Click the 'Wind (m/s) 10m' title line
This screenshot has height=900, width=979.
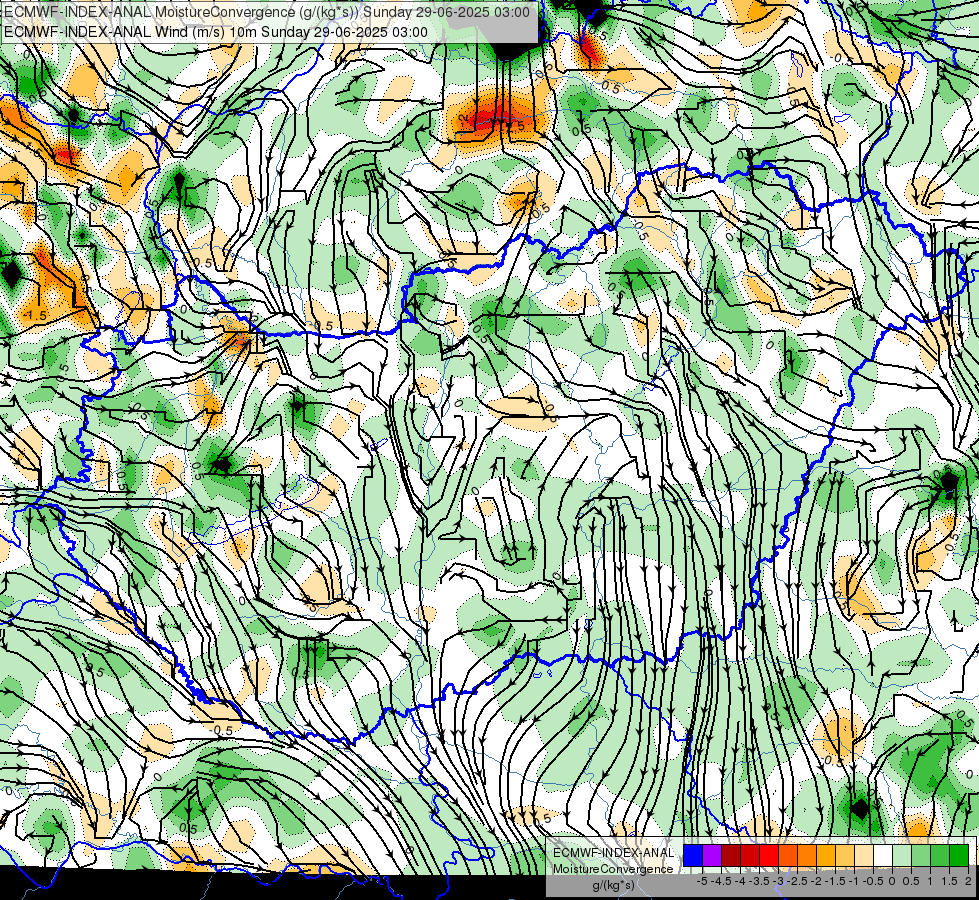pyautogui.click(x=216, y=32)
